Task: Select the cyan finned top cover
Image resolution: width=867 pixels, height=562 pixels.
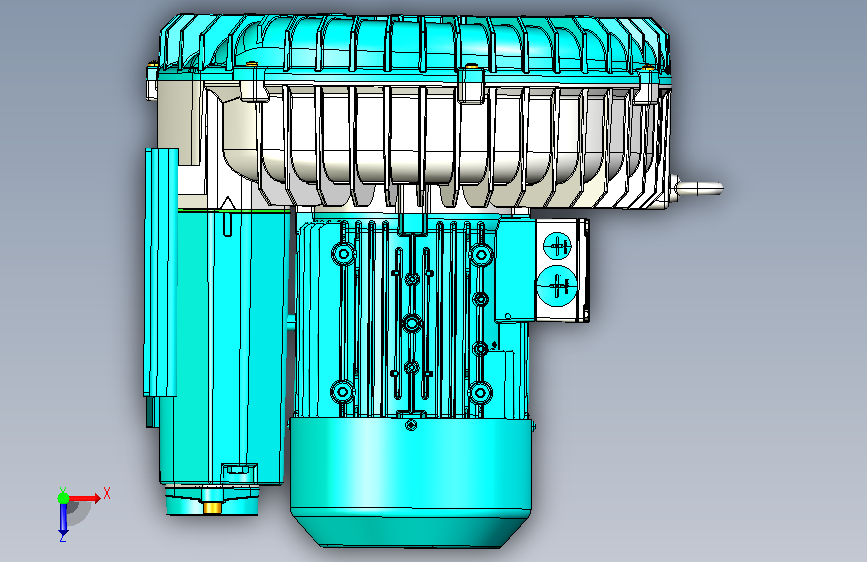Action: tap(415, 47)
